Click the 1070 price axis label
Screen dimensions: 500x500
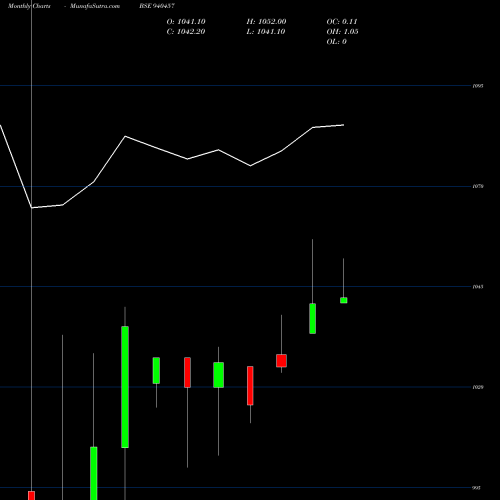pos(478,186)
